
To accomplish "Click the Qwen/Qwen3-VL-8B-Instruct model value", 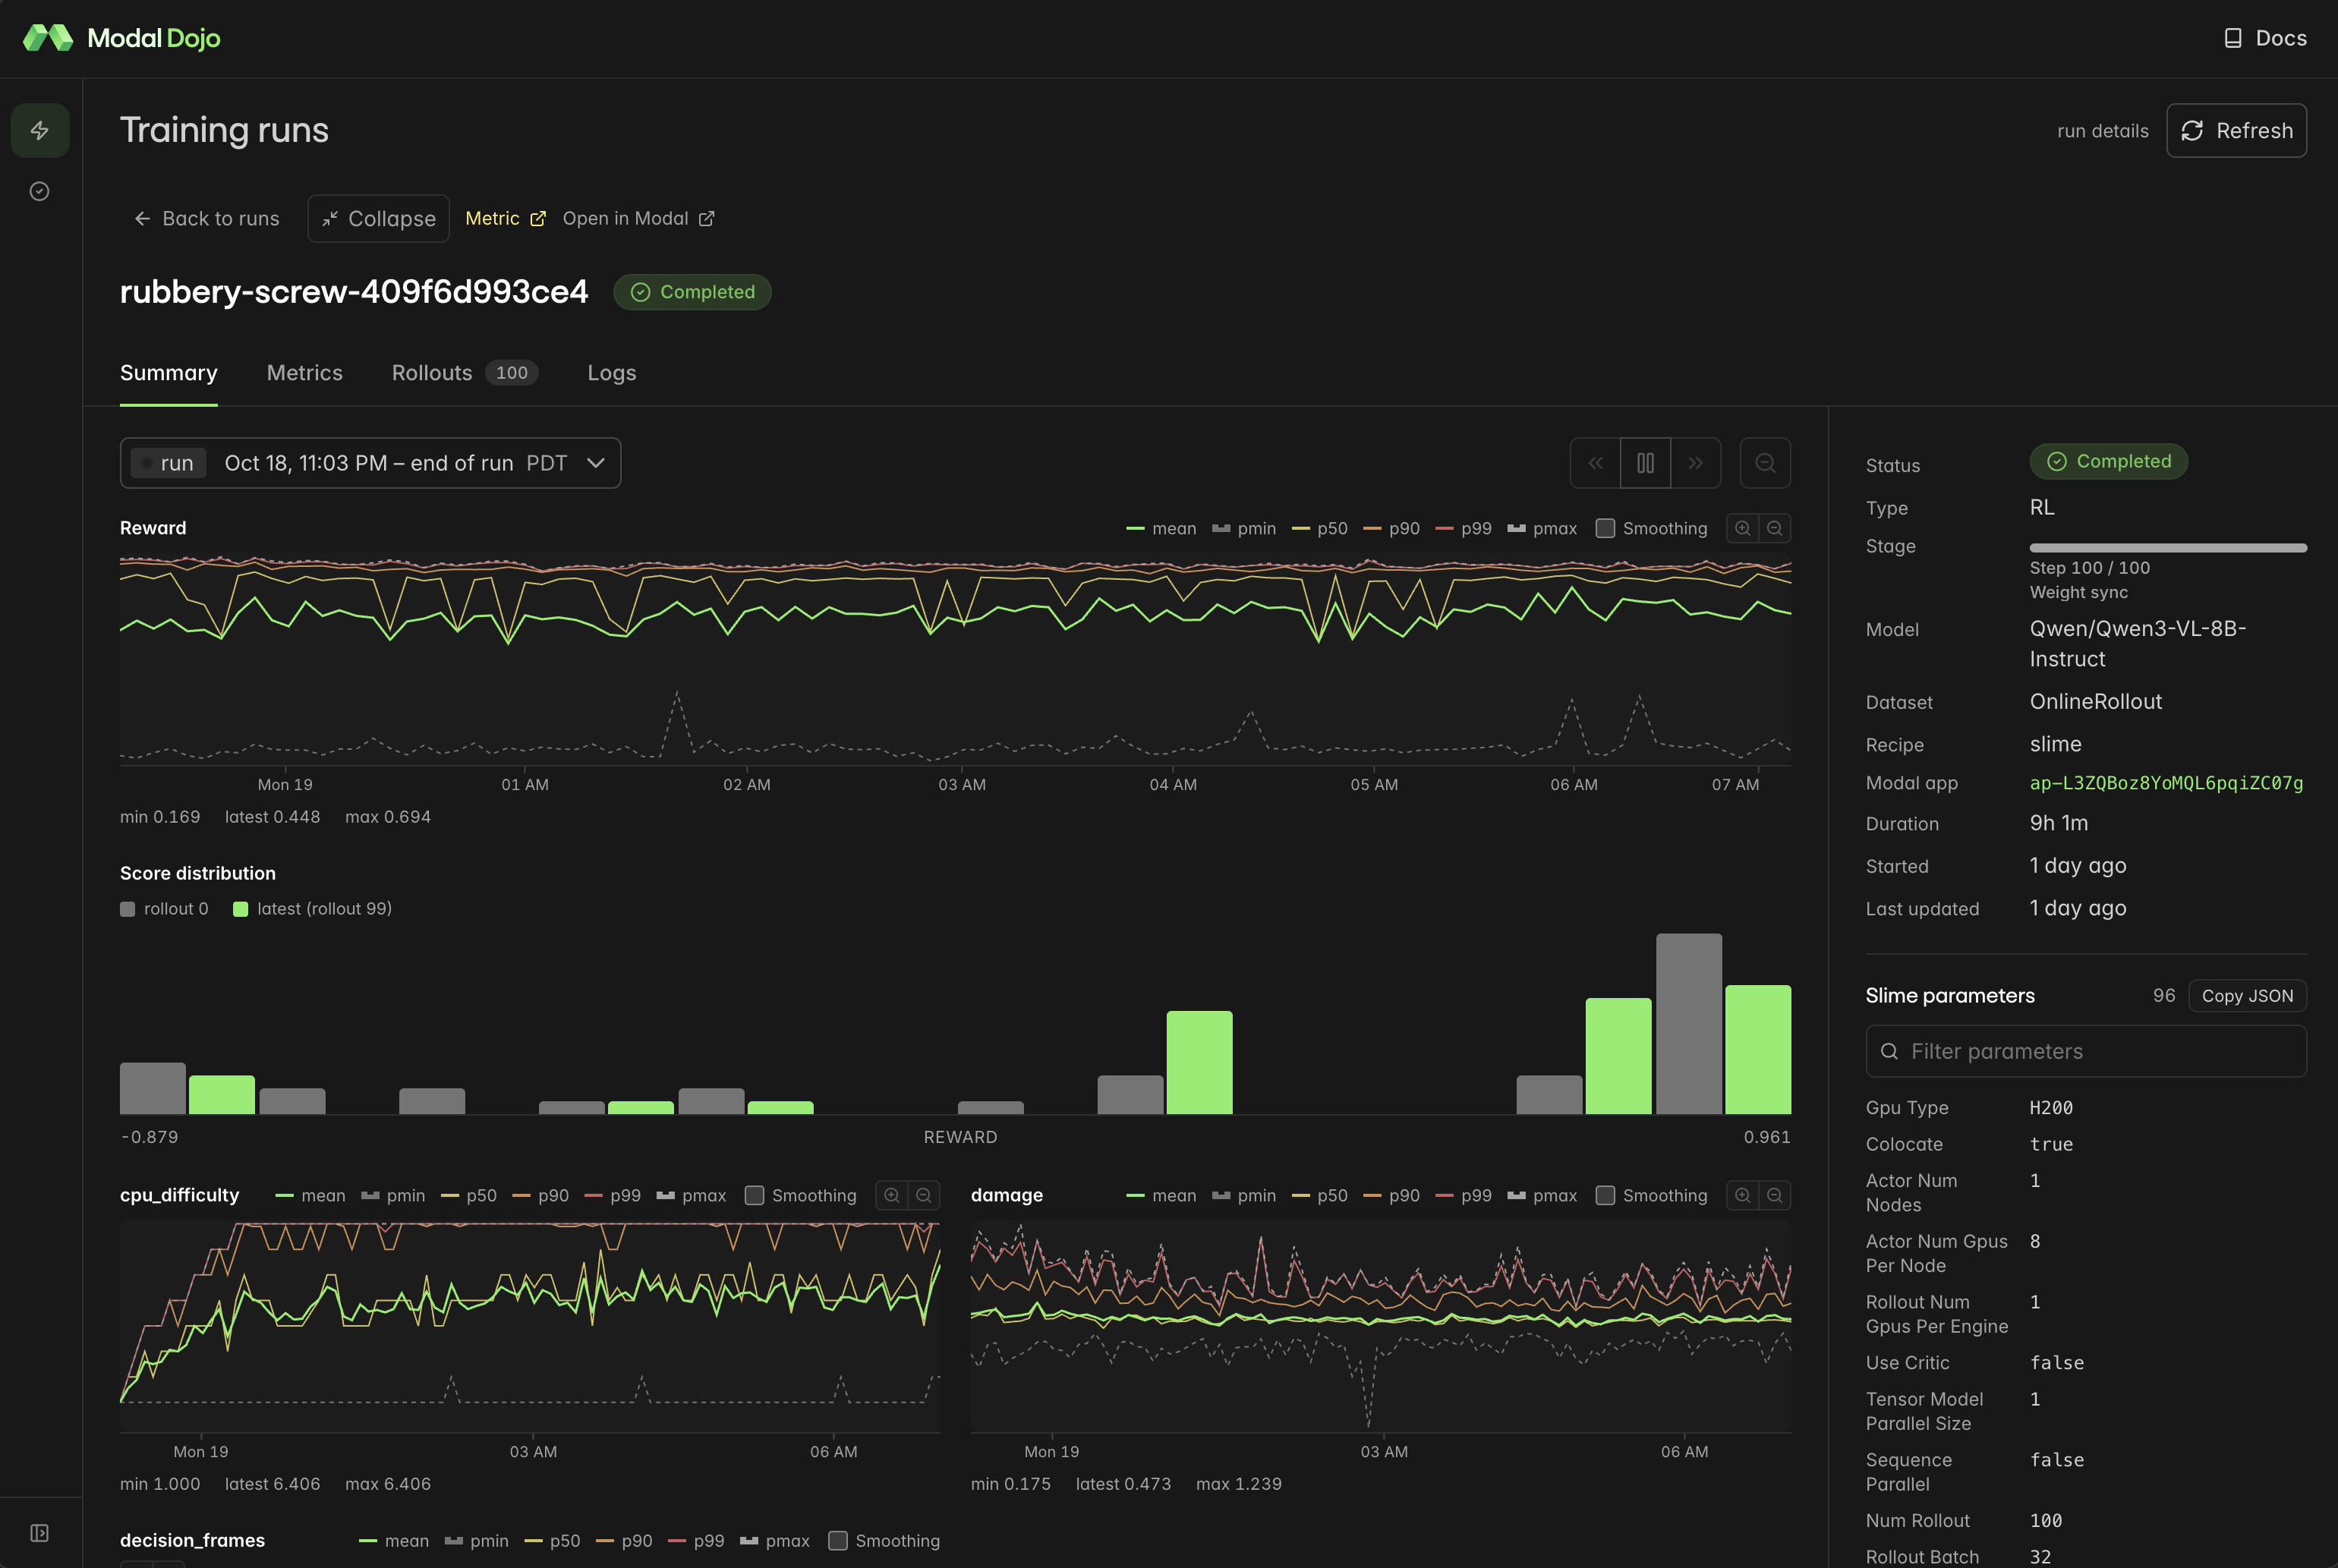I will pyautogui.click(x=2137, y=644).
